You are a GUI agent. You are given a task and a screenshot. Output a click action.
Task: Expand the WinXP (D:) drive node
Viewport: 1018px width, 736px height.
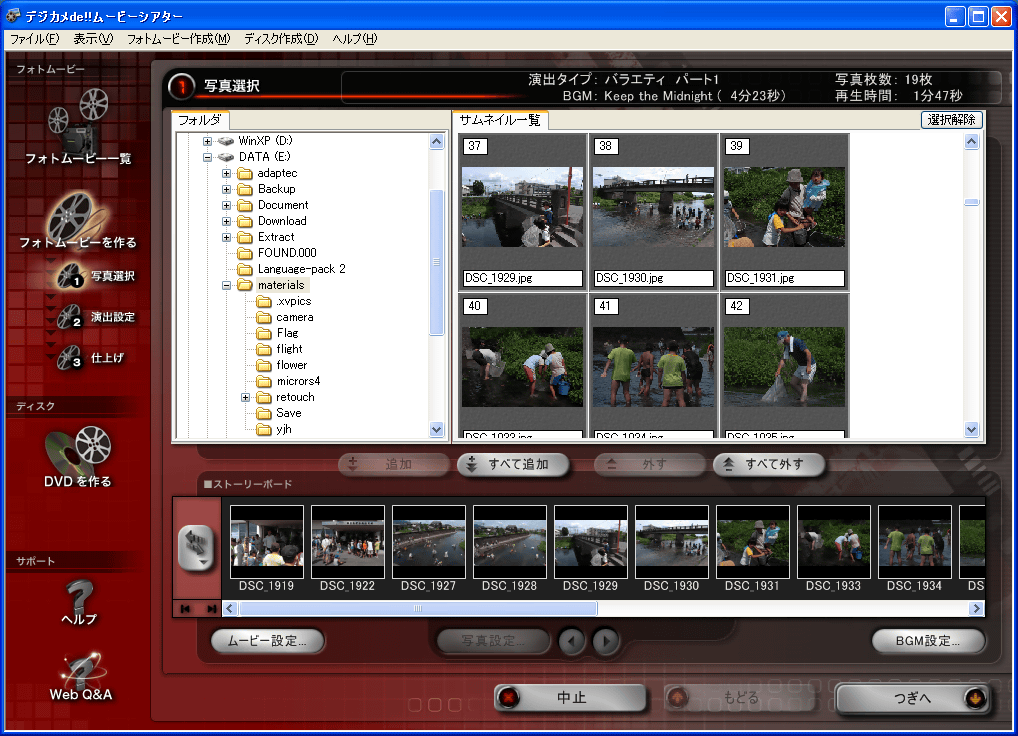pyautogui.click(x=207, y=141)
